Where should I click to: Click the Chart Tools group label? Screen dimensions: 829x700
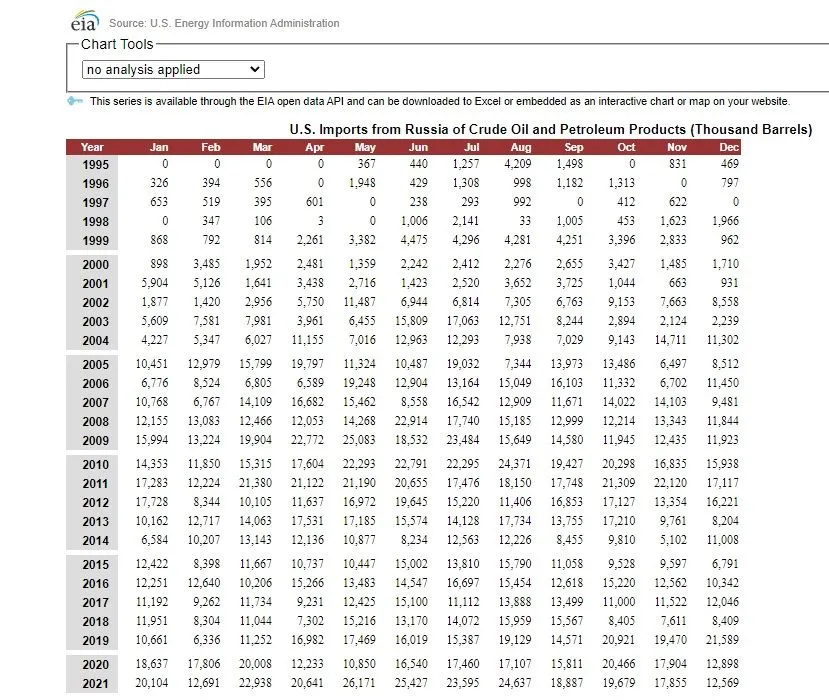pos(117,44)
